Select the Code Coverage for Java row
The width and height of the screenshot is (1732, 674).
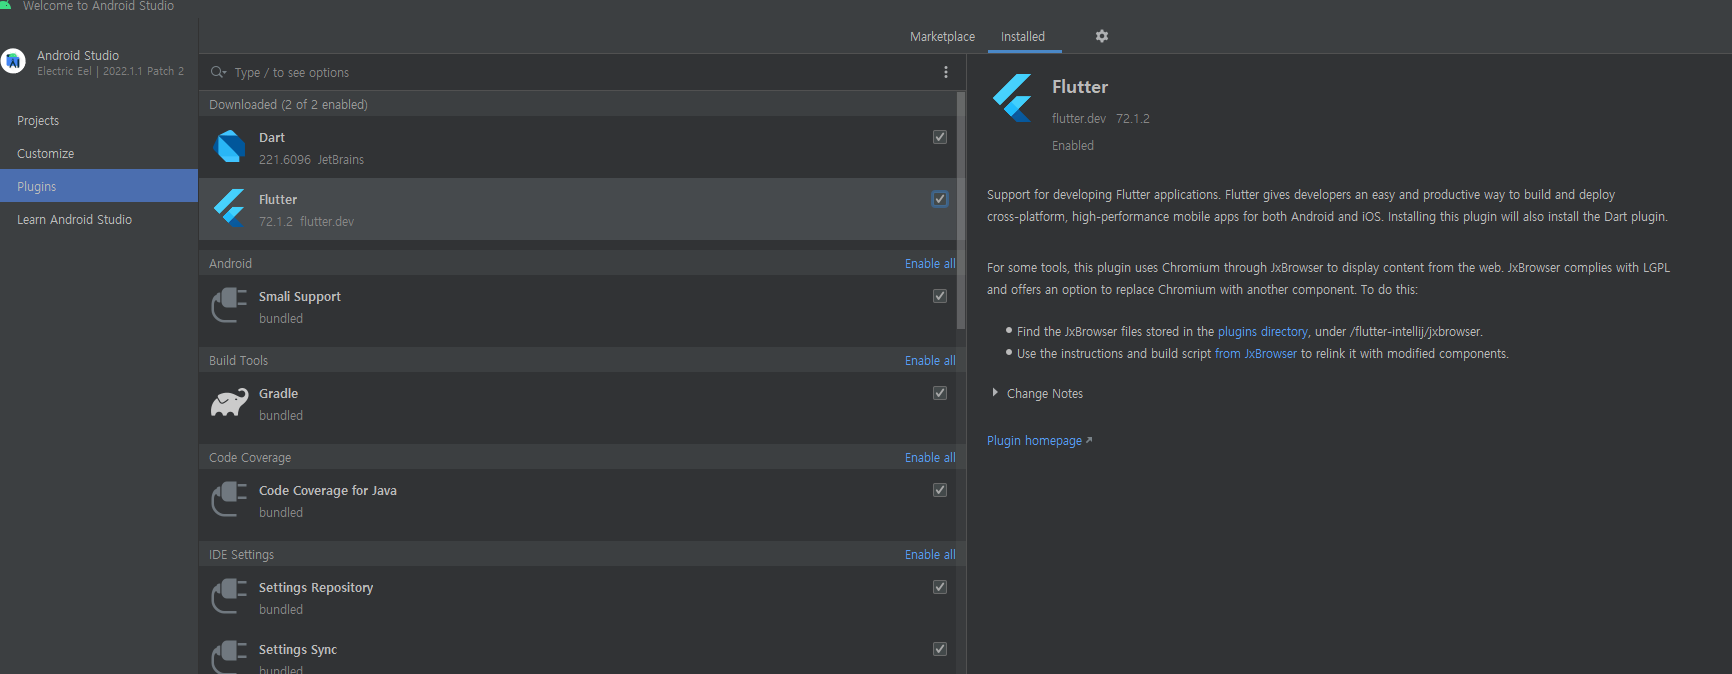click(577, 500)
